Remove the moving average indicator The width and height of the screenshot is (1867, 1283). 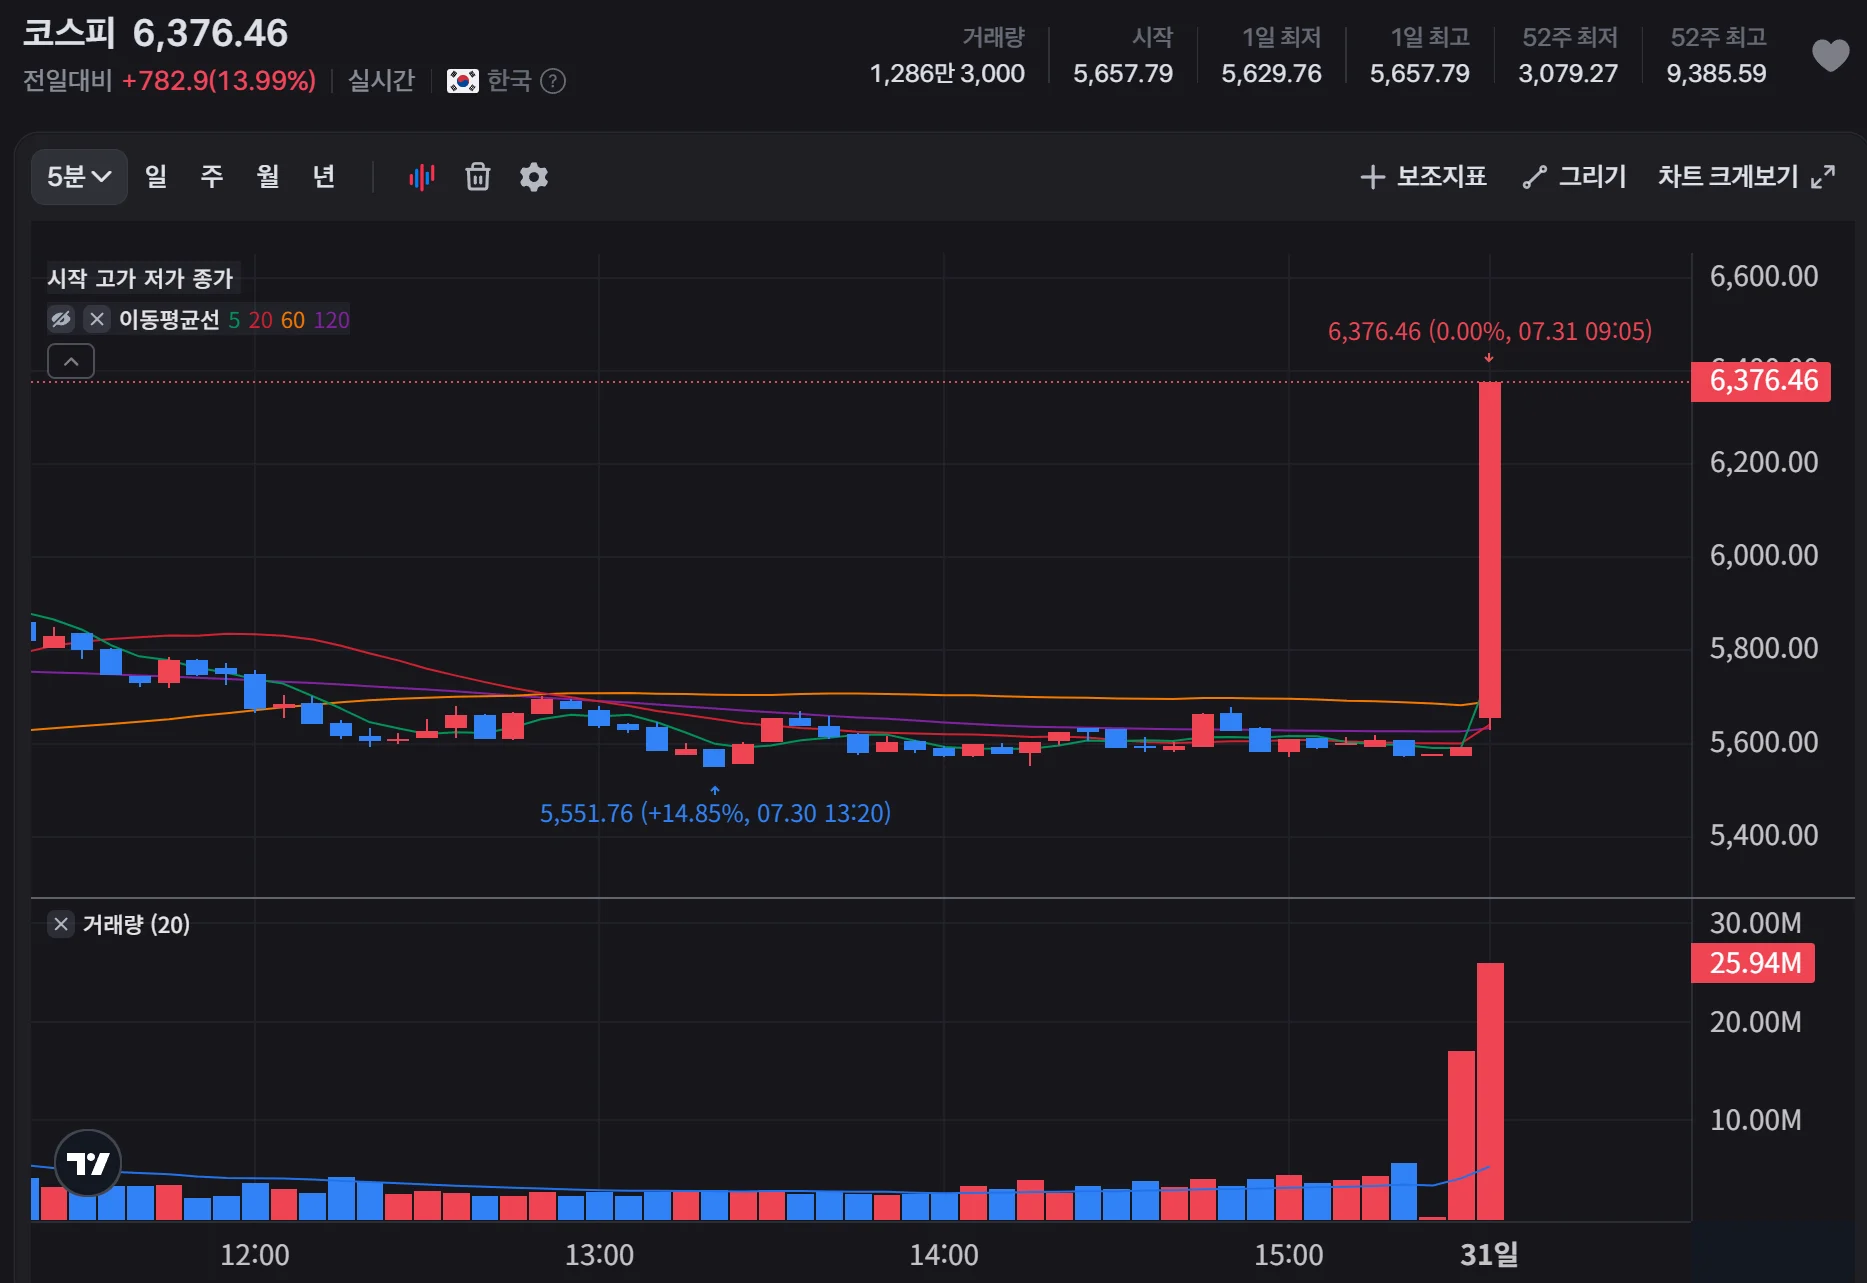point(97,319)
